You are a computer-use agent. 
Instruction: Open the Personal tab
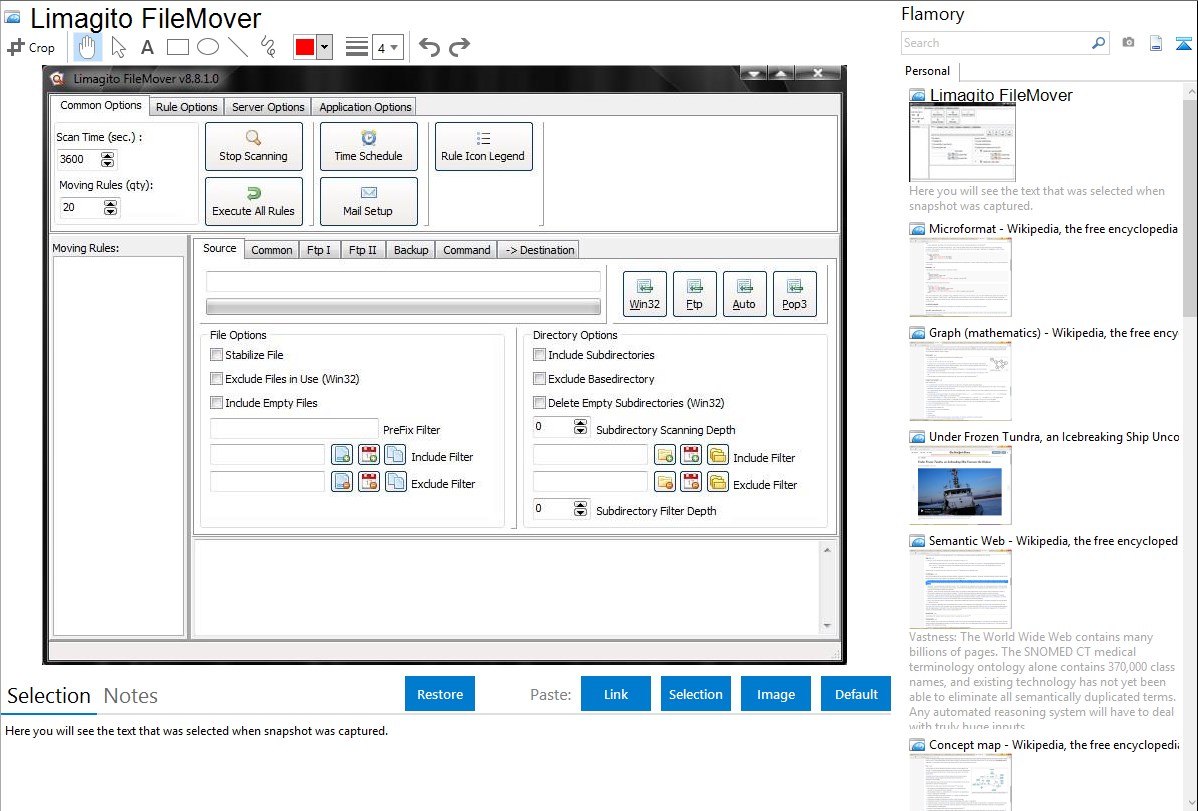click(928, 71)
